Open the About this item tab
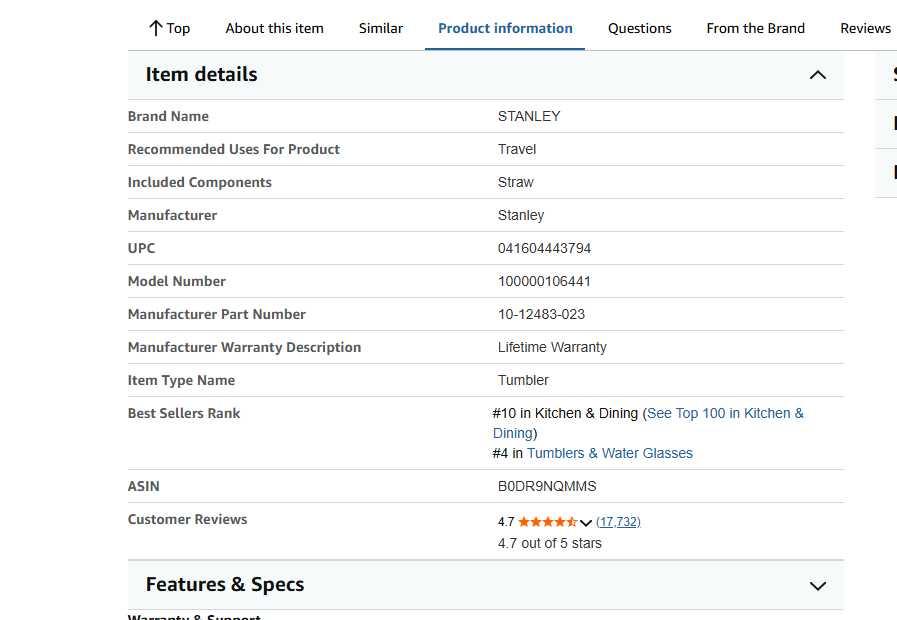897x620 pixels. [x=275, y=28]
